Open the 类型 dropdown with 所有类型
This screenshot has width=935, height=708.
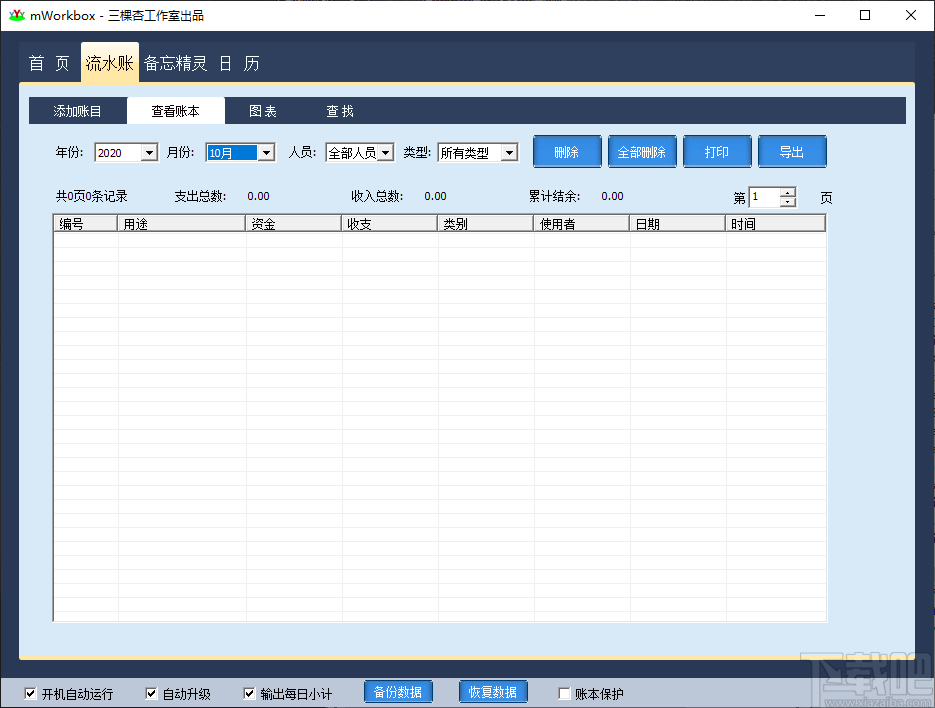(509, 153)
